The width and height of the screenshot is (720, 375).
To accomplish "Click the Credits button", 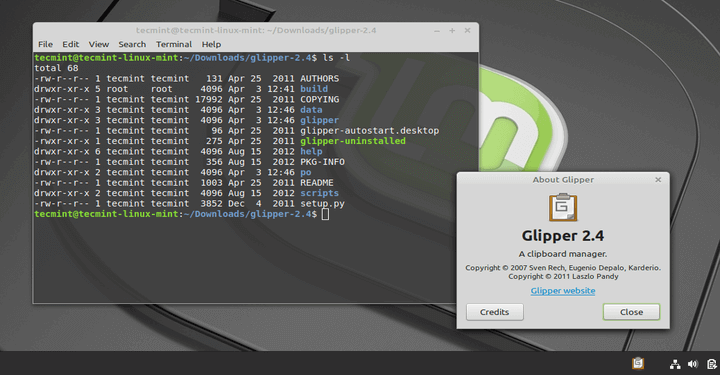I will (495, 312).
